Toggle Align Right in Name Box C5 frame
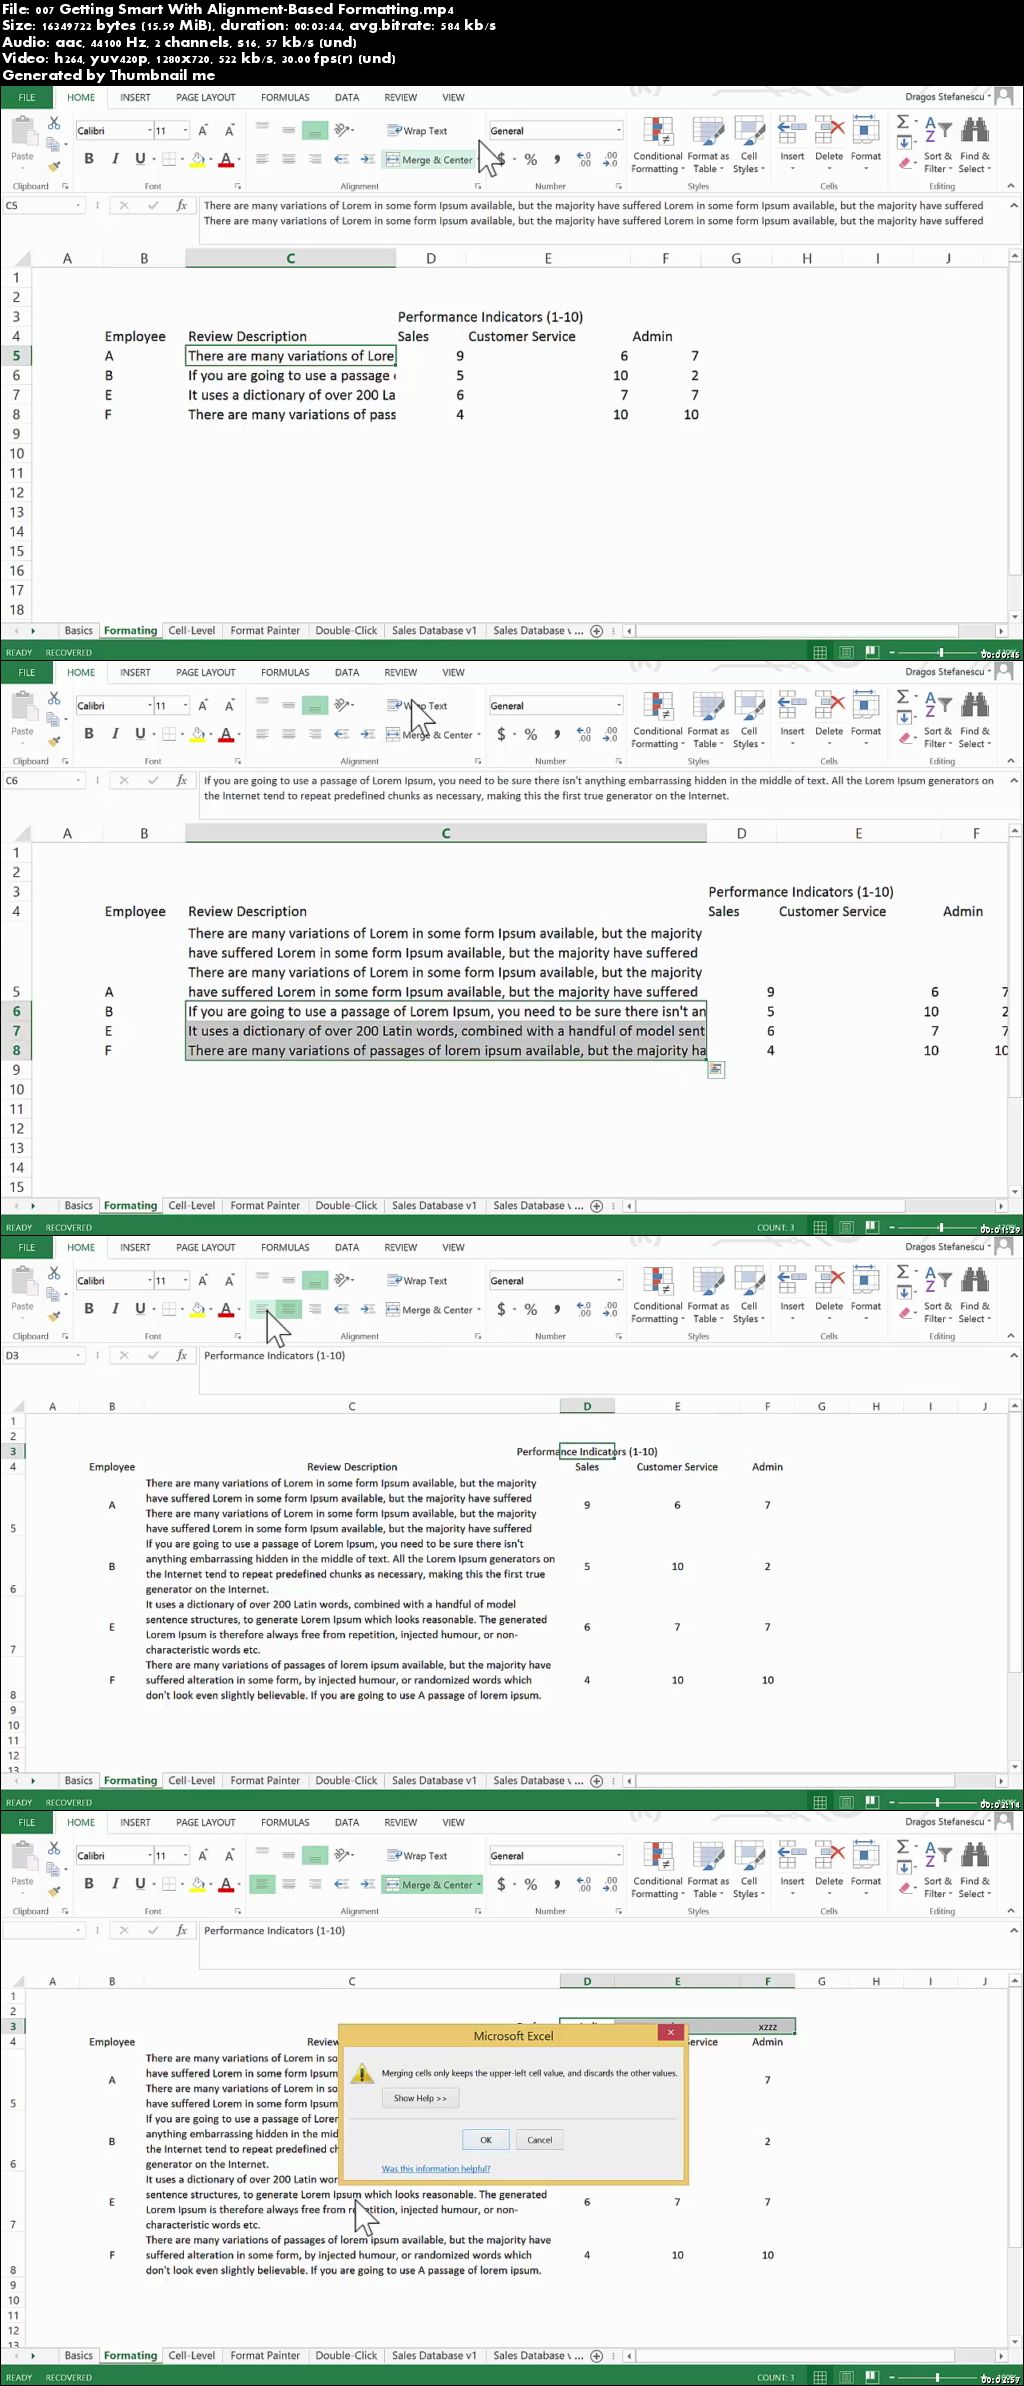Image resolution: width=1024 pixels, height=2386 pixels. tap(315, 159)
